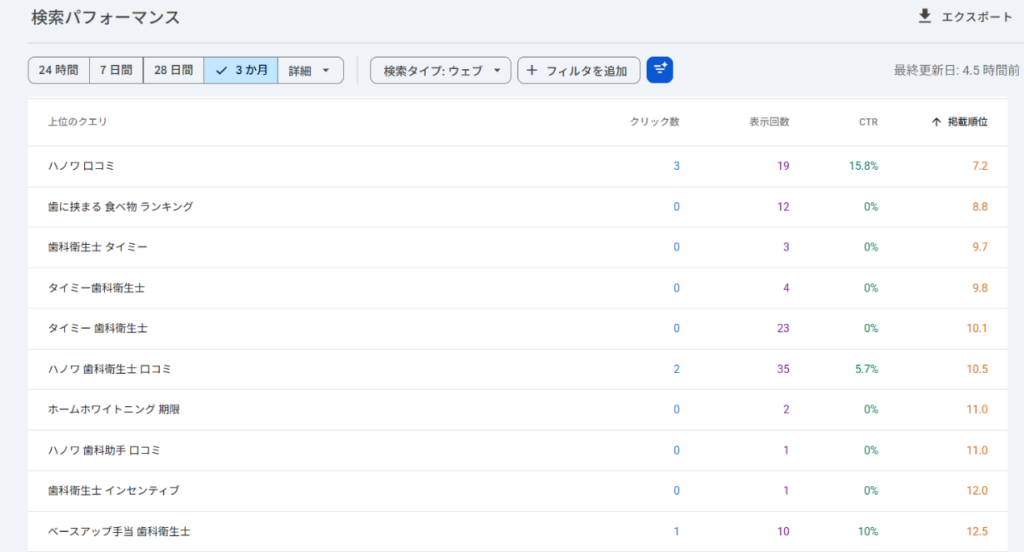Click position value 10.1
Screen dimensions: 1024x552
click(x=977, y=328)
